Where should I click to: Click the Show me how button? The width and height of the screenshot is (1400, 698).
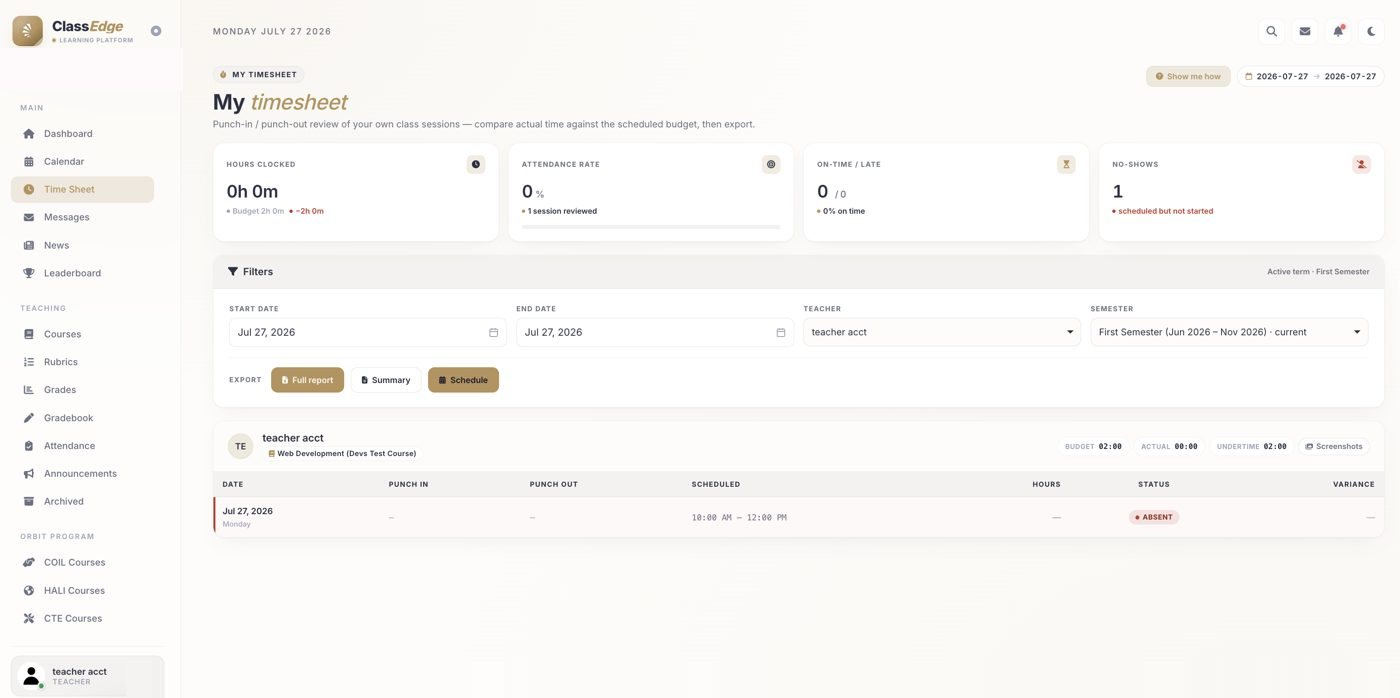[x=1188, y=76]
